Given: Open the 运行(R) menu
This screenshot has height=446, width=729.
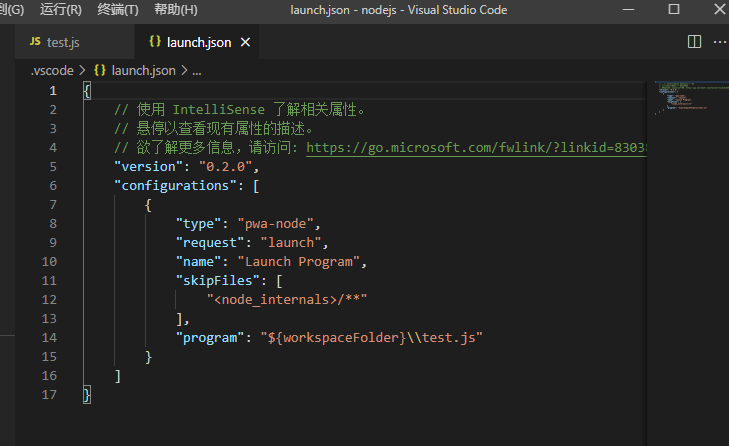Looking at the screenshot, I should [60, 10].
